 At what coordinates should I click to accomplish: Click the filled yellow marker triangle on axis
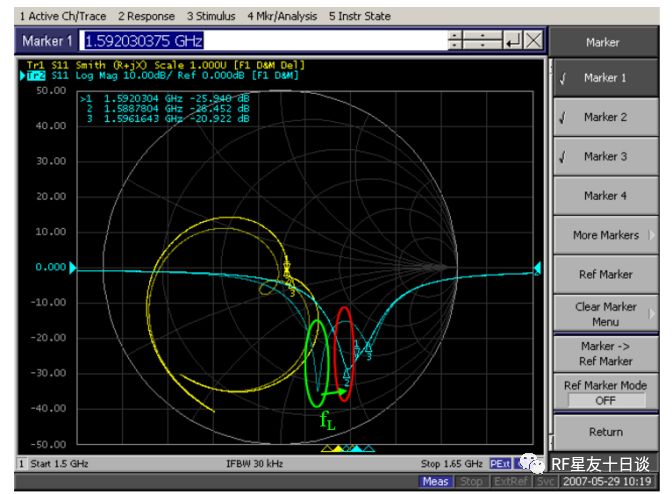click(339, 449)
